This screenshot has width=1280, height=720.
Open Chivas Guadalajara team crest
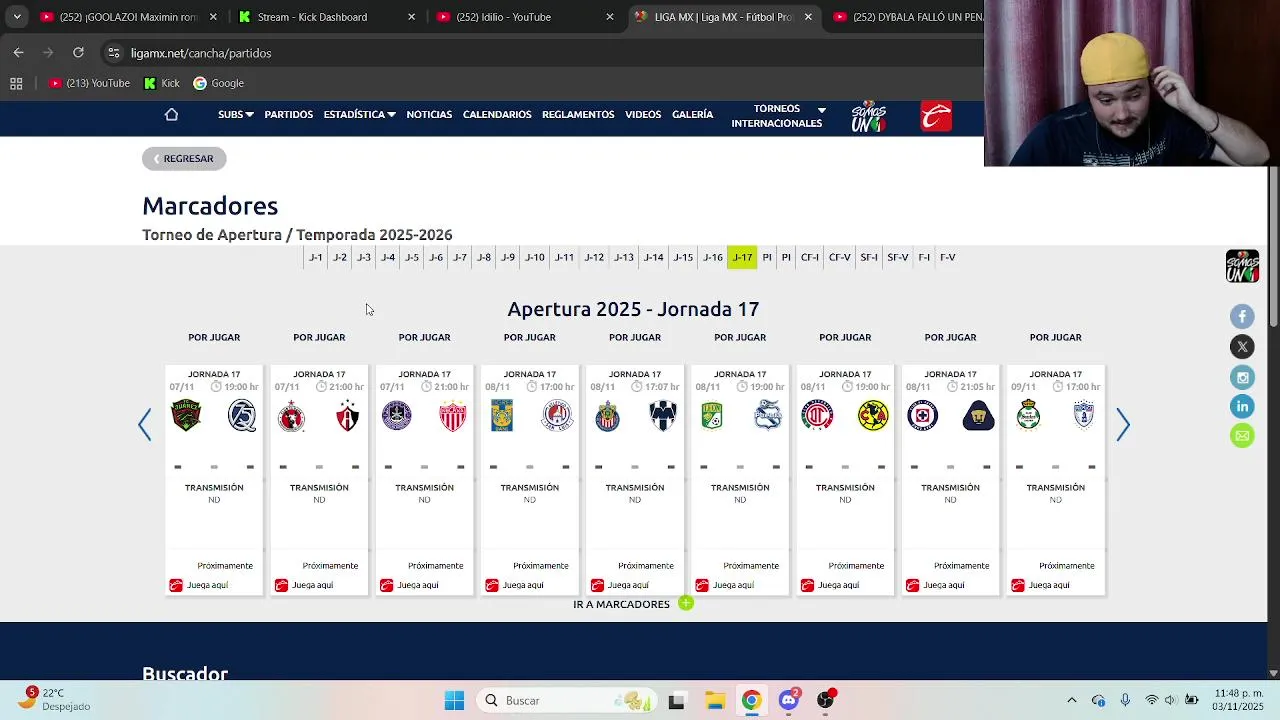pos(607,415)
